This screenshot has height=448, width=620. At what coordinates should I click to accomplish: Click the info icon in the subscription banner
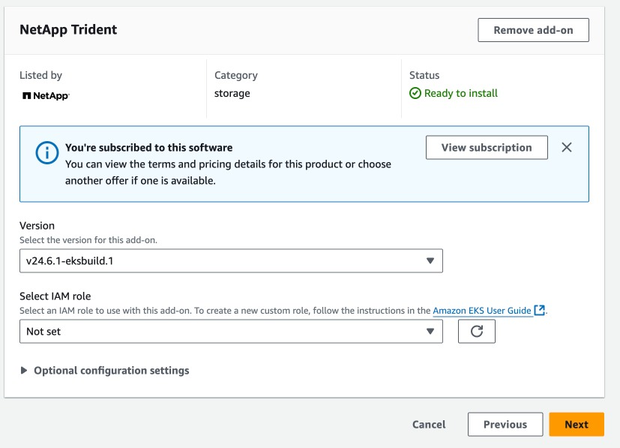point(46,152)
